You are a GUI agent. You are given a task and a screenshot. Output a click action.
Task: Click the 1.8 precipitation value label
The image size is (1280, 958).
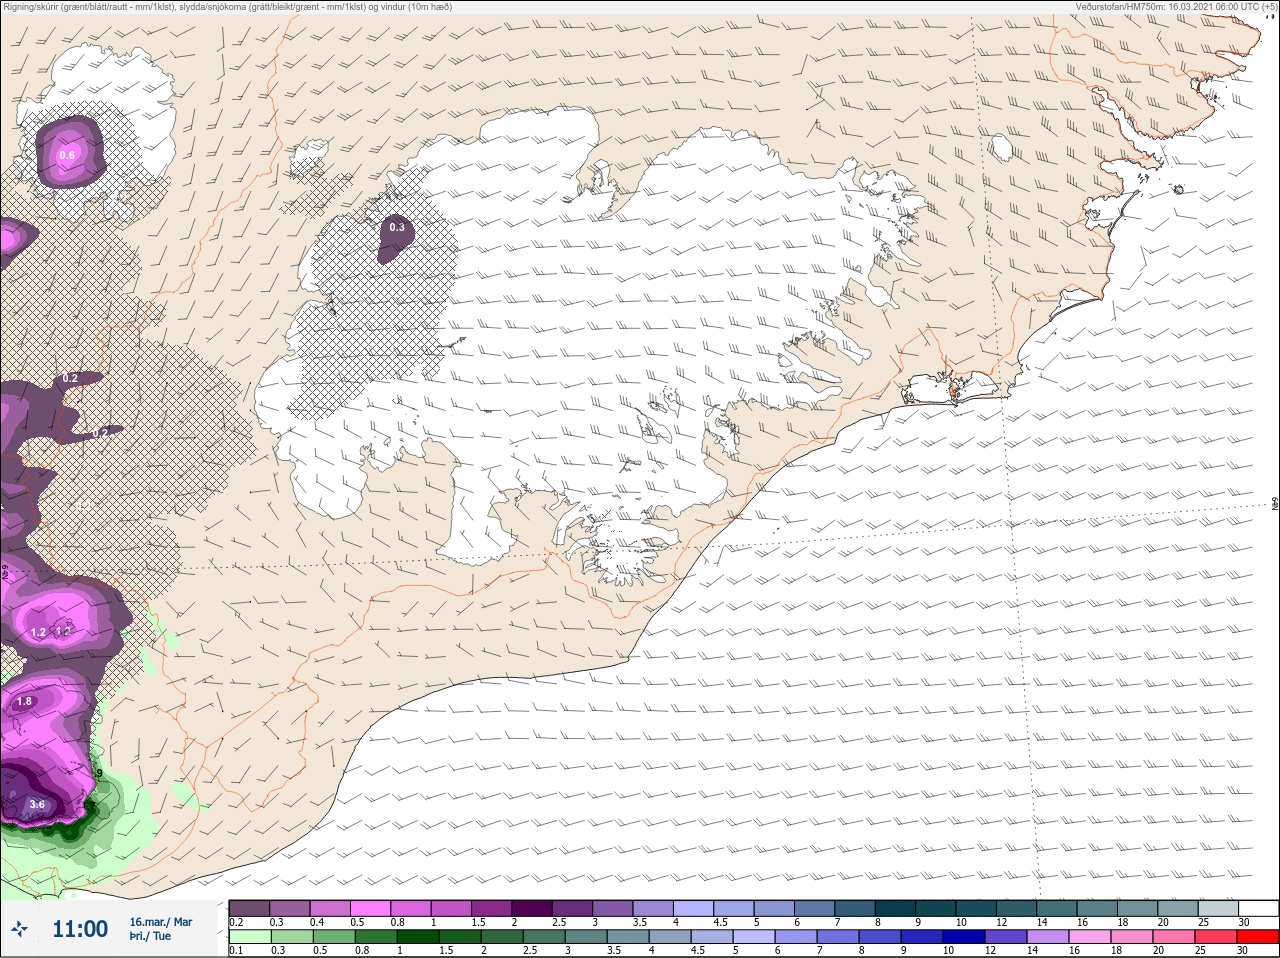pyautogui.click(x=25, y=702)
